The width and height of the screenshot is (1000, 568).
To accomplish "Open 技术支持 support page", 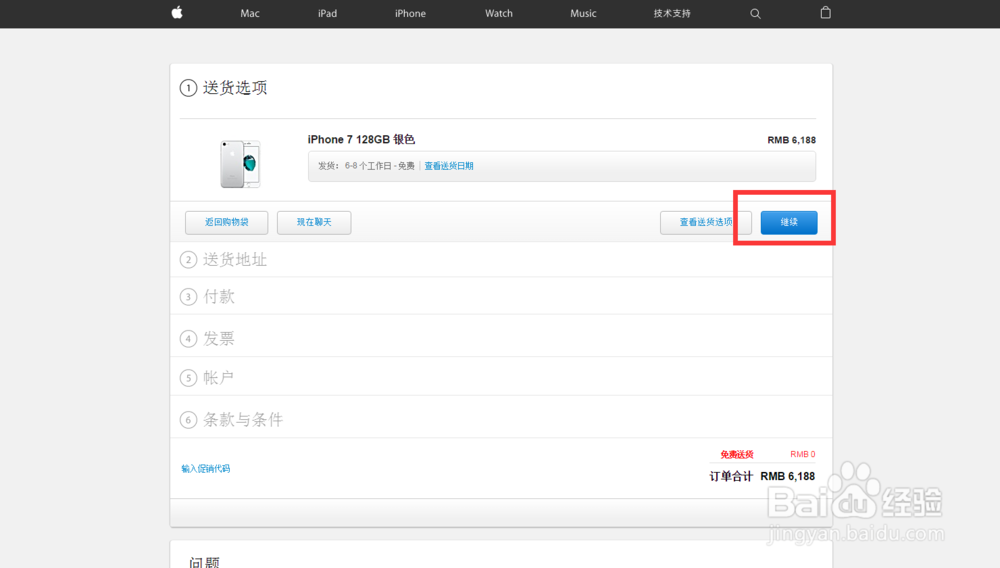I will 672,13.
